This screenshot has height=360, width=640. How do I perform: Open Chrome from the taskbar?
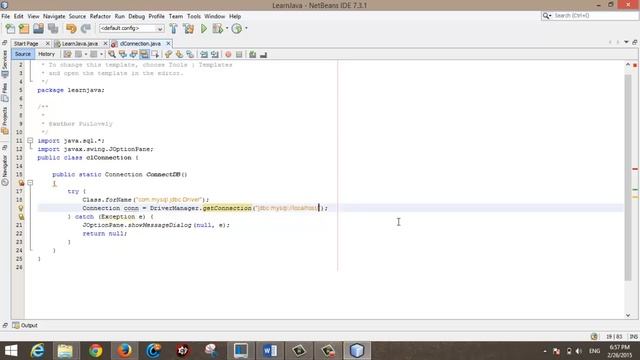(96, 351)
